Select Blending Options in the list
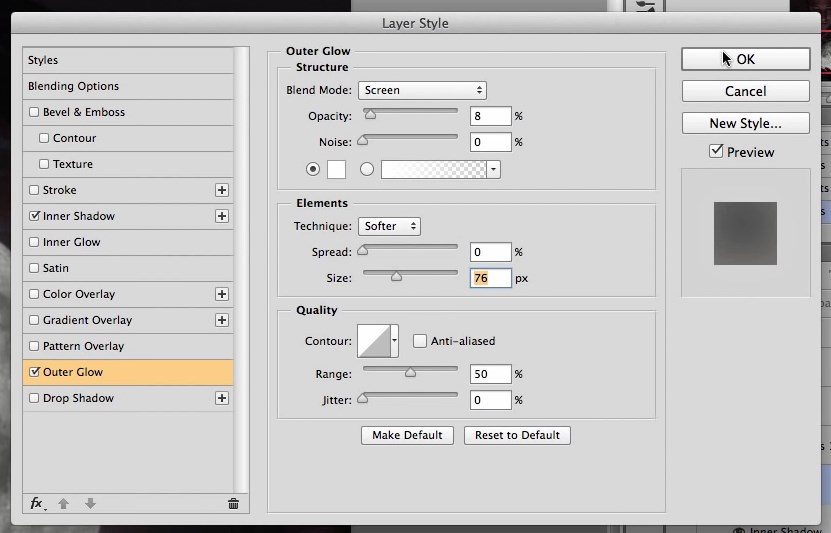Viewport: 831px width, 533px height. 128,86
